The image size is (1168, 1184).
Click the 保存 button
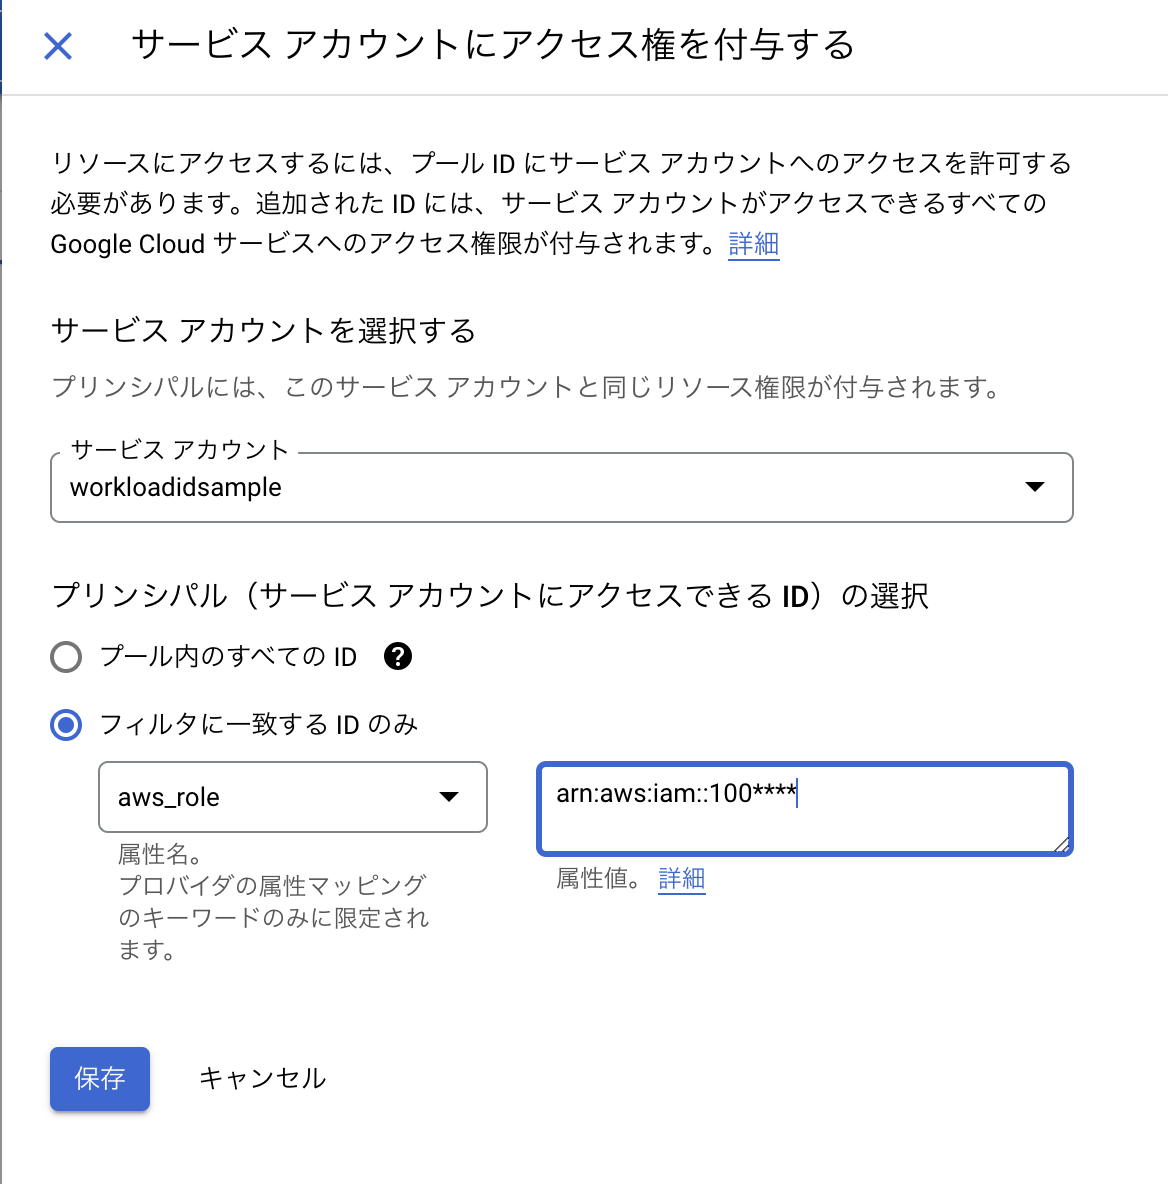(x=99, y=1079)
